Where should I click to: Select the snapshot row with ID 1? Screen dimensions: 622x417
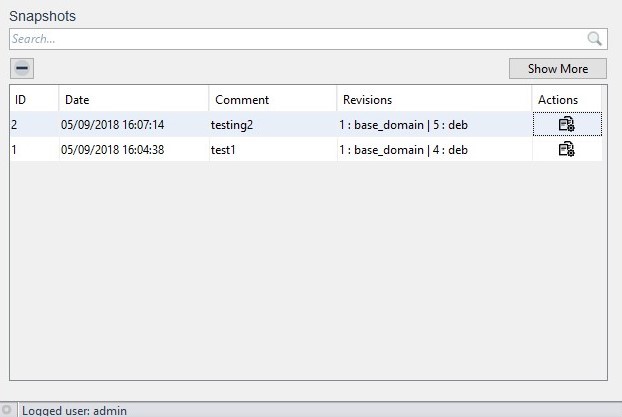click(x=15, y=150)
